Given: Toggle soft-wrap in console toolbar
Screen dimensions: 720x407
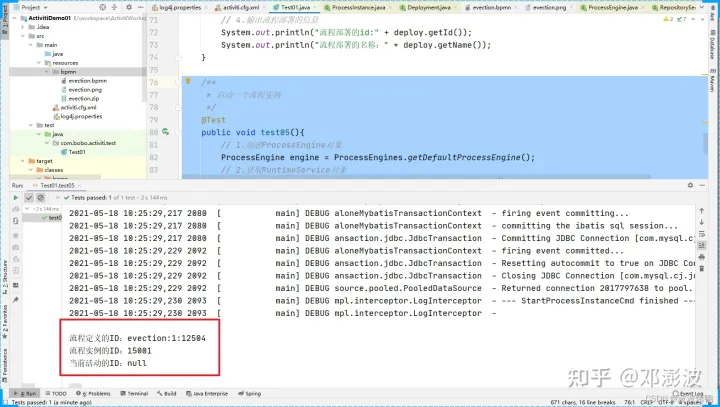Looking at the screenshot, I should pos(702,234).
